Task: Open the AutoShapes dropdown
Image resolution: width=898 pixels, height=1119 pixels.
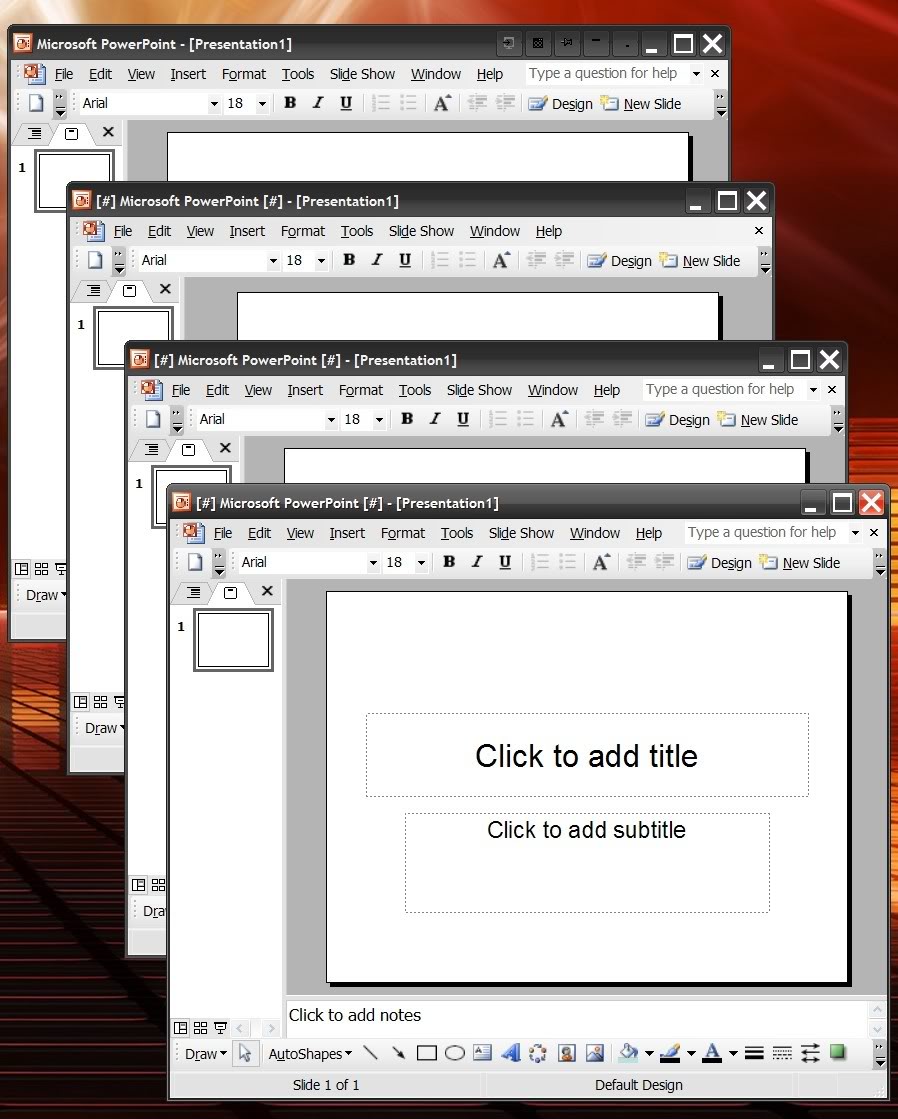Action: point(310,1054)
